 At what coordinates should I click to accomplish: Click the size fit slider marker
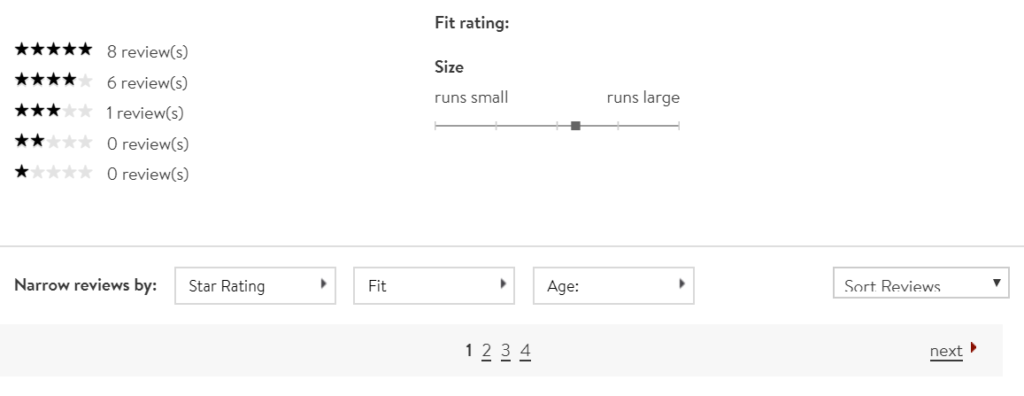[575, 125]
